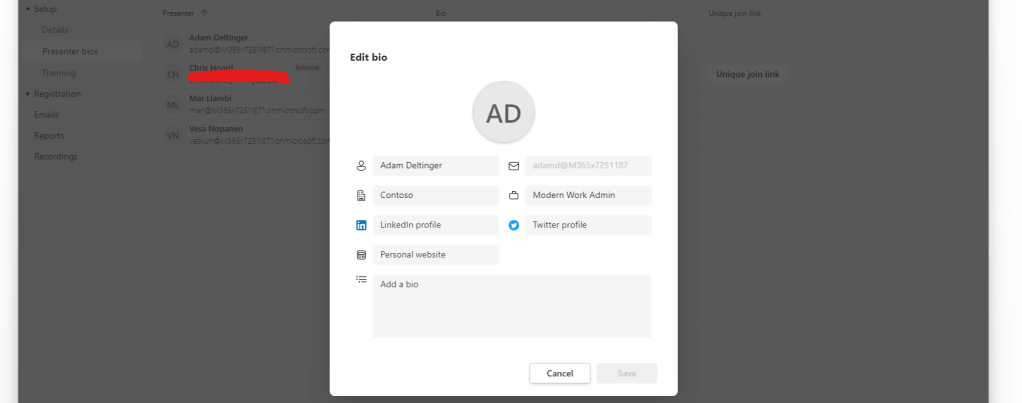Expand the Registration section in the sidebar
The height and width of the screenshot is (403, 1022).
pos(28,94)
